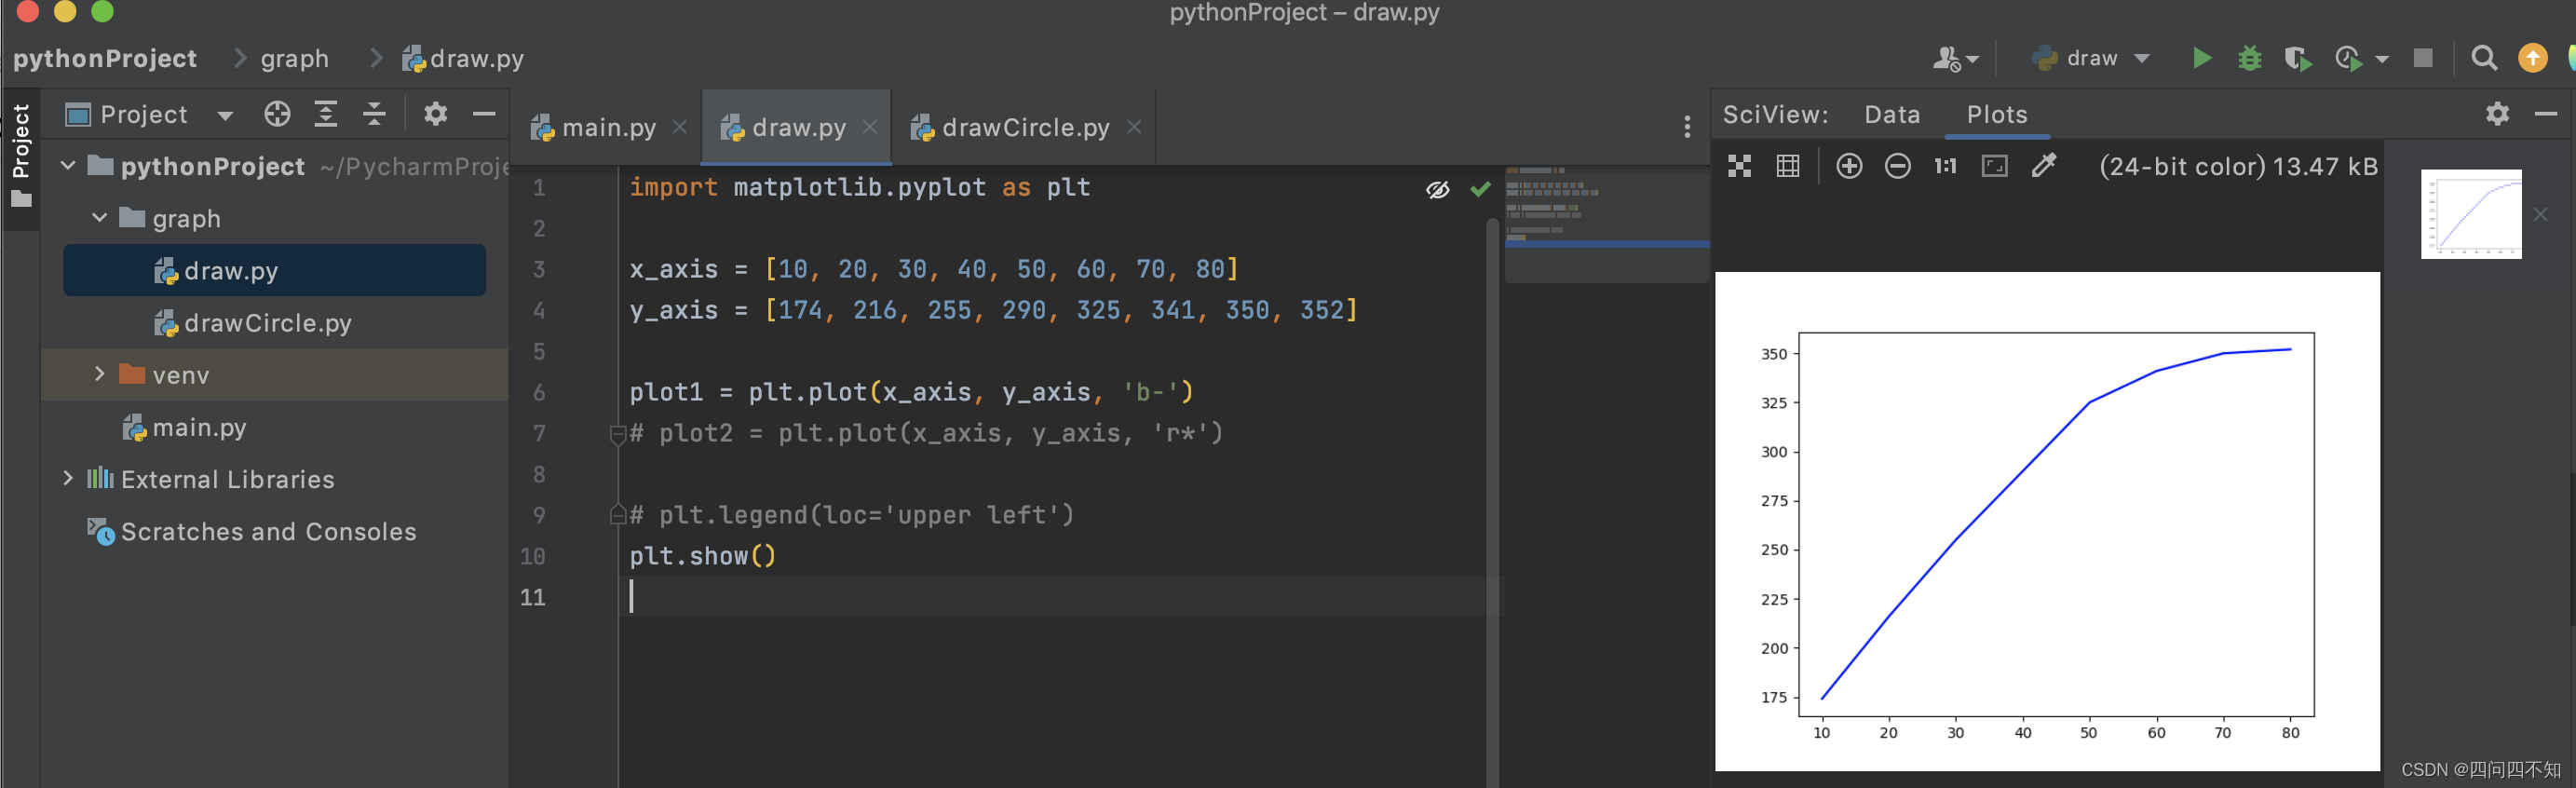Click line number 6 in gutter
Viewport: 2576px width, 788px height.
[x=539, y=393]
